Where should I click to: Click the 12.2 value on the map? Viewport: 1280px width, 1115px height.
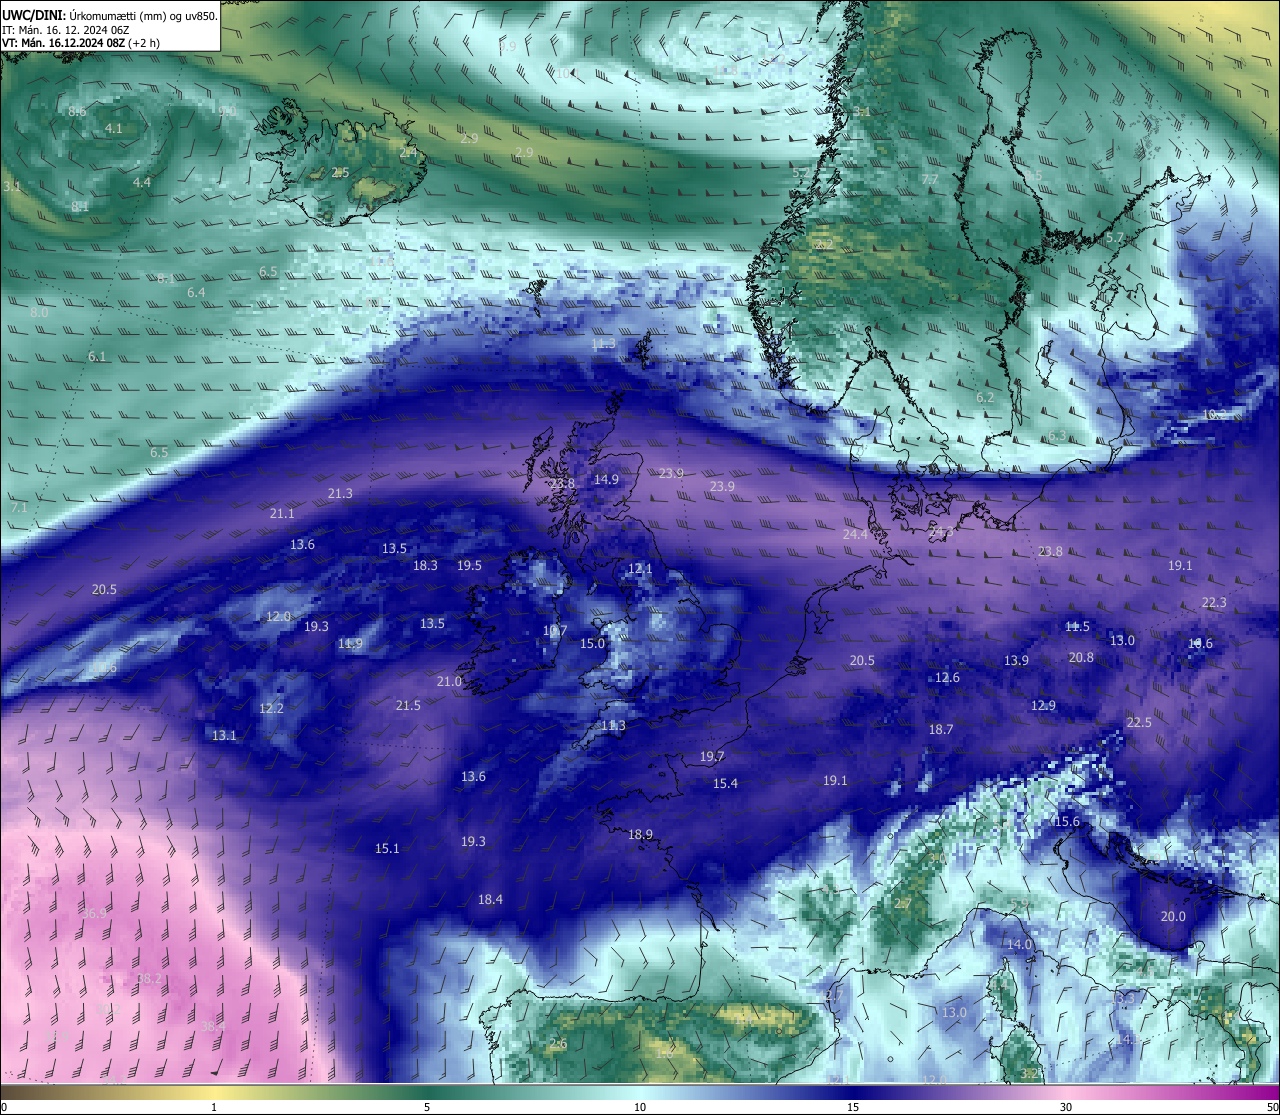pyautogui.click(x=272, y=708)
